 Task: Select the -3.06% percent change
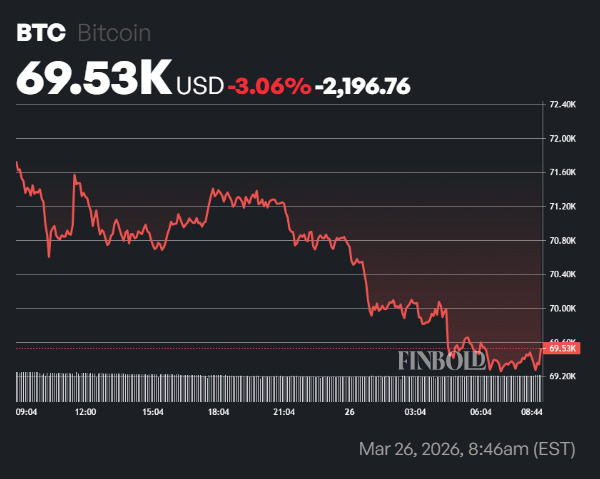(269, 87)
